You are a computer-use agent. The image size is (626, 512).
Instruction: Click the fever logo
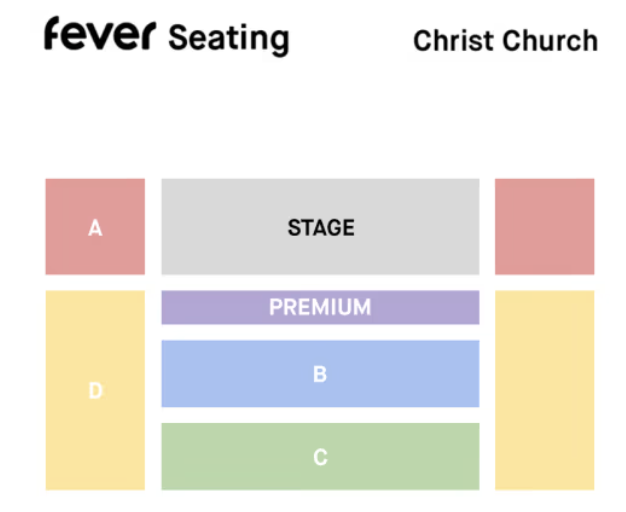[100, 34]
